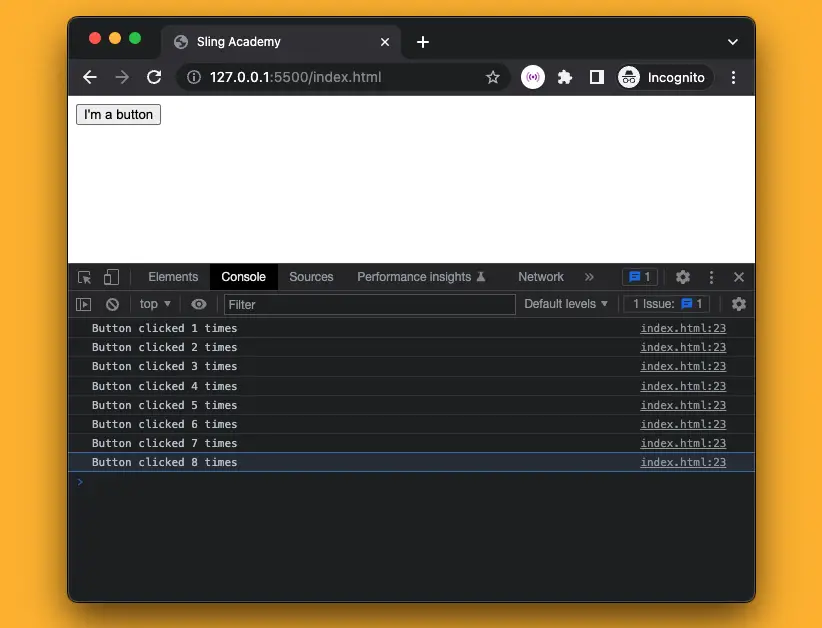The width and height of the screenshot is (822, 628).
Task: Select "Button clicked 8 times" log message
Action: pyautogui.click(x=165, y=462)
